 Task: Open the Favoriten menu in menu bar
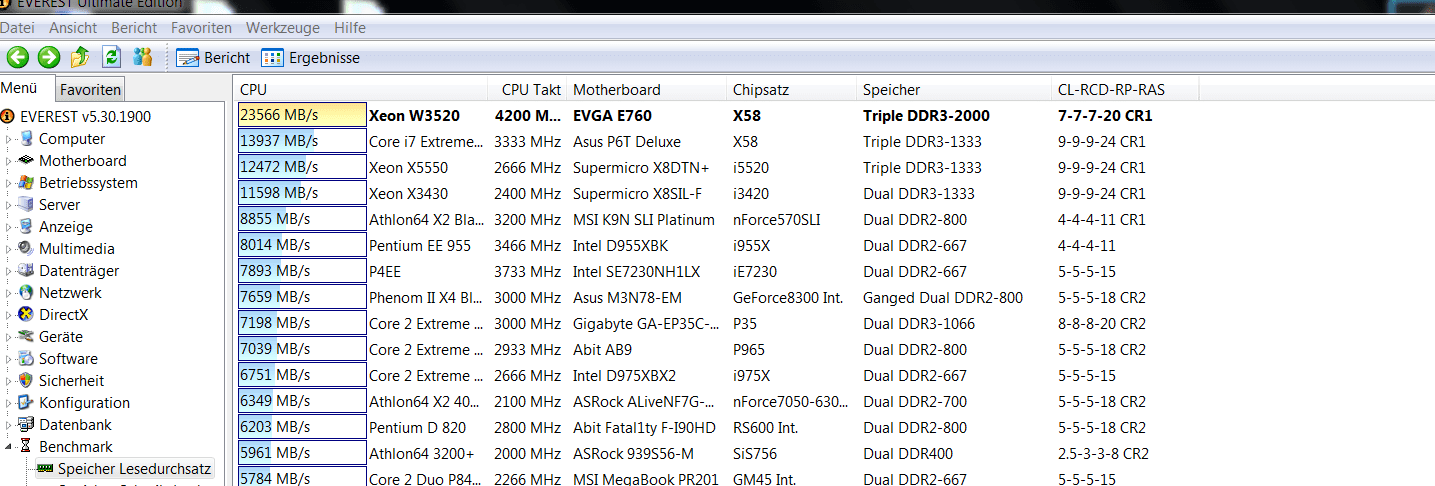click(201, 28)
